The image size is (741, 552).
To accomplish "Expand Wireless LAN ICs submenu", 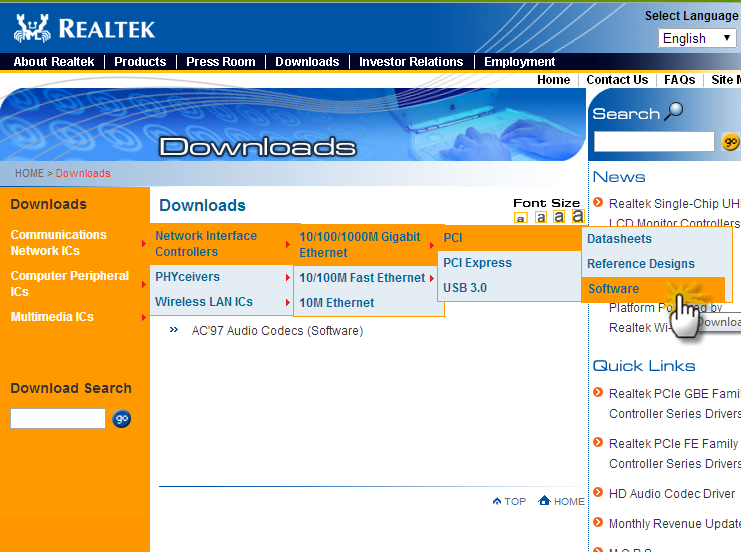I will (x=222, y=302).
